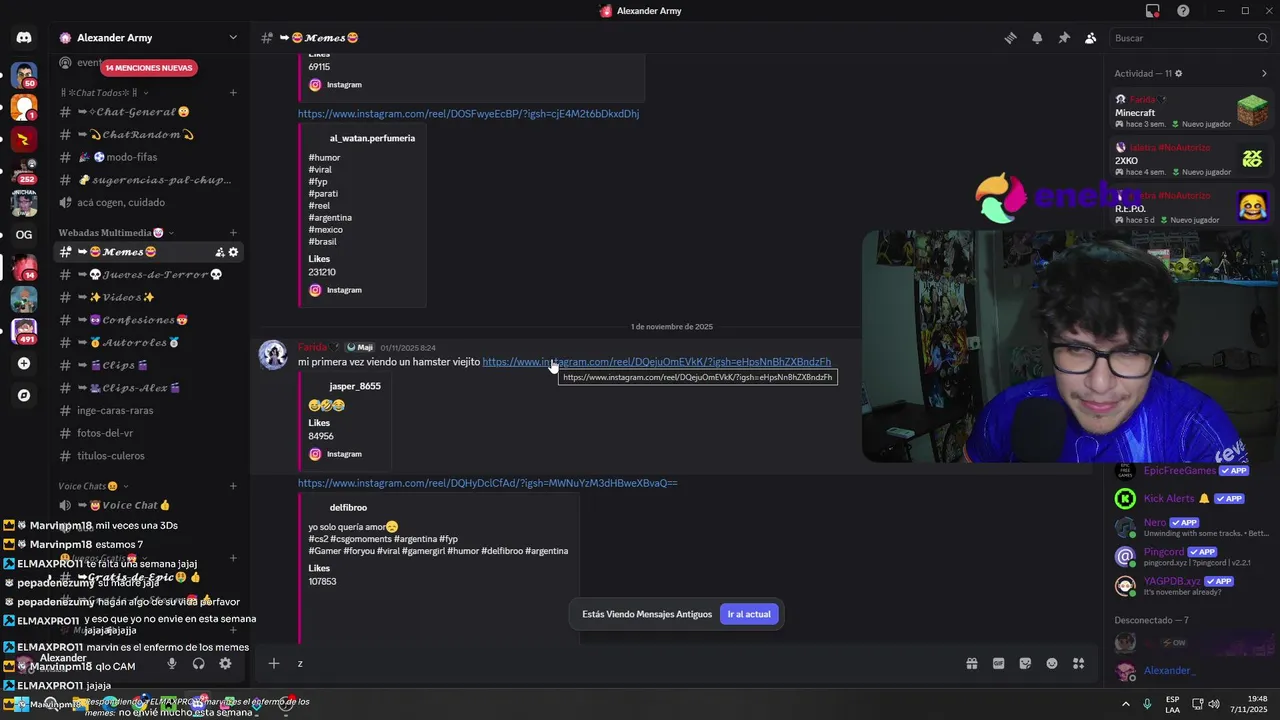
Task: Open the DQHyDclCfAd Instagram reel link
Action: [487, 483]
